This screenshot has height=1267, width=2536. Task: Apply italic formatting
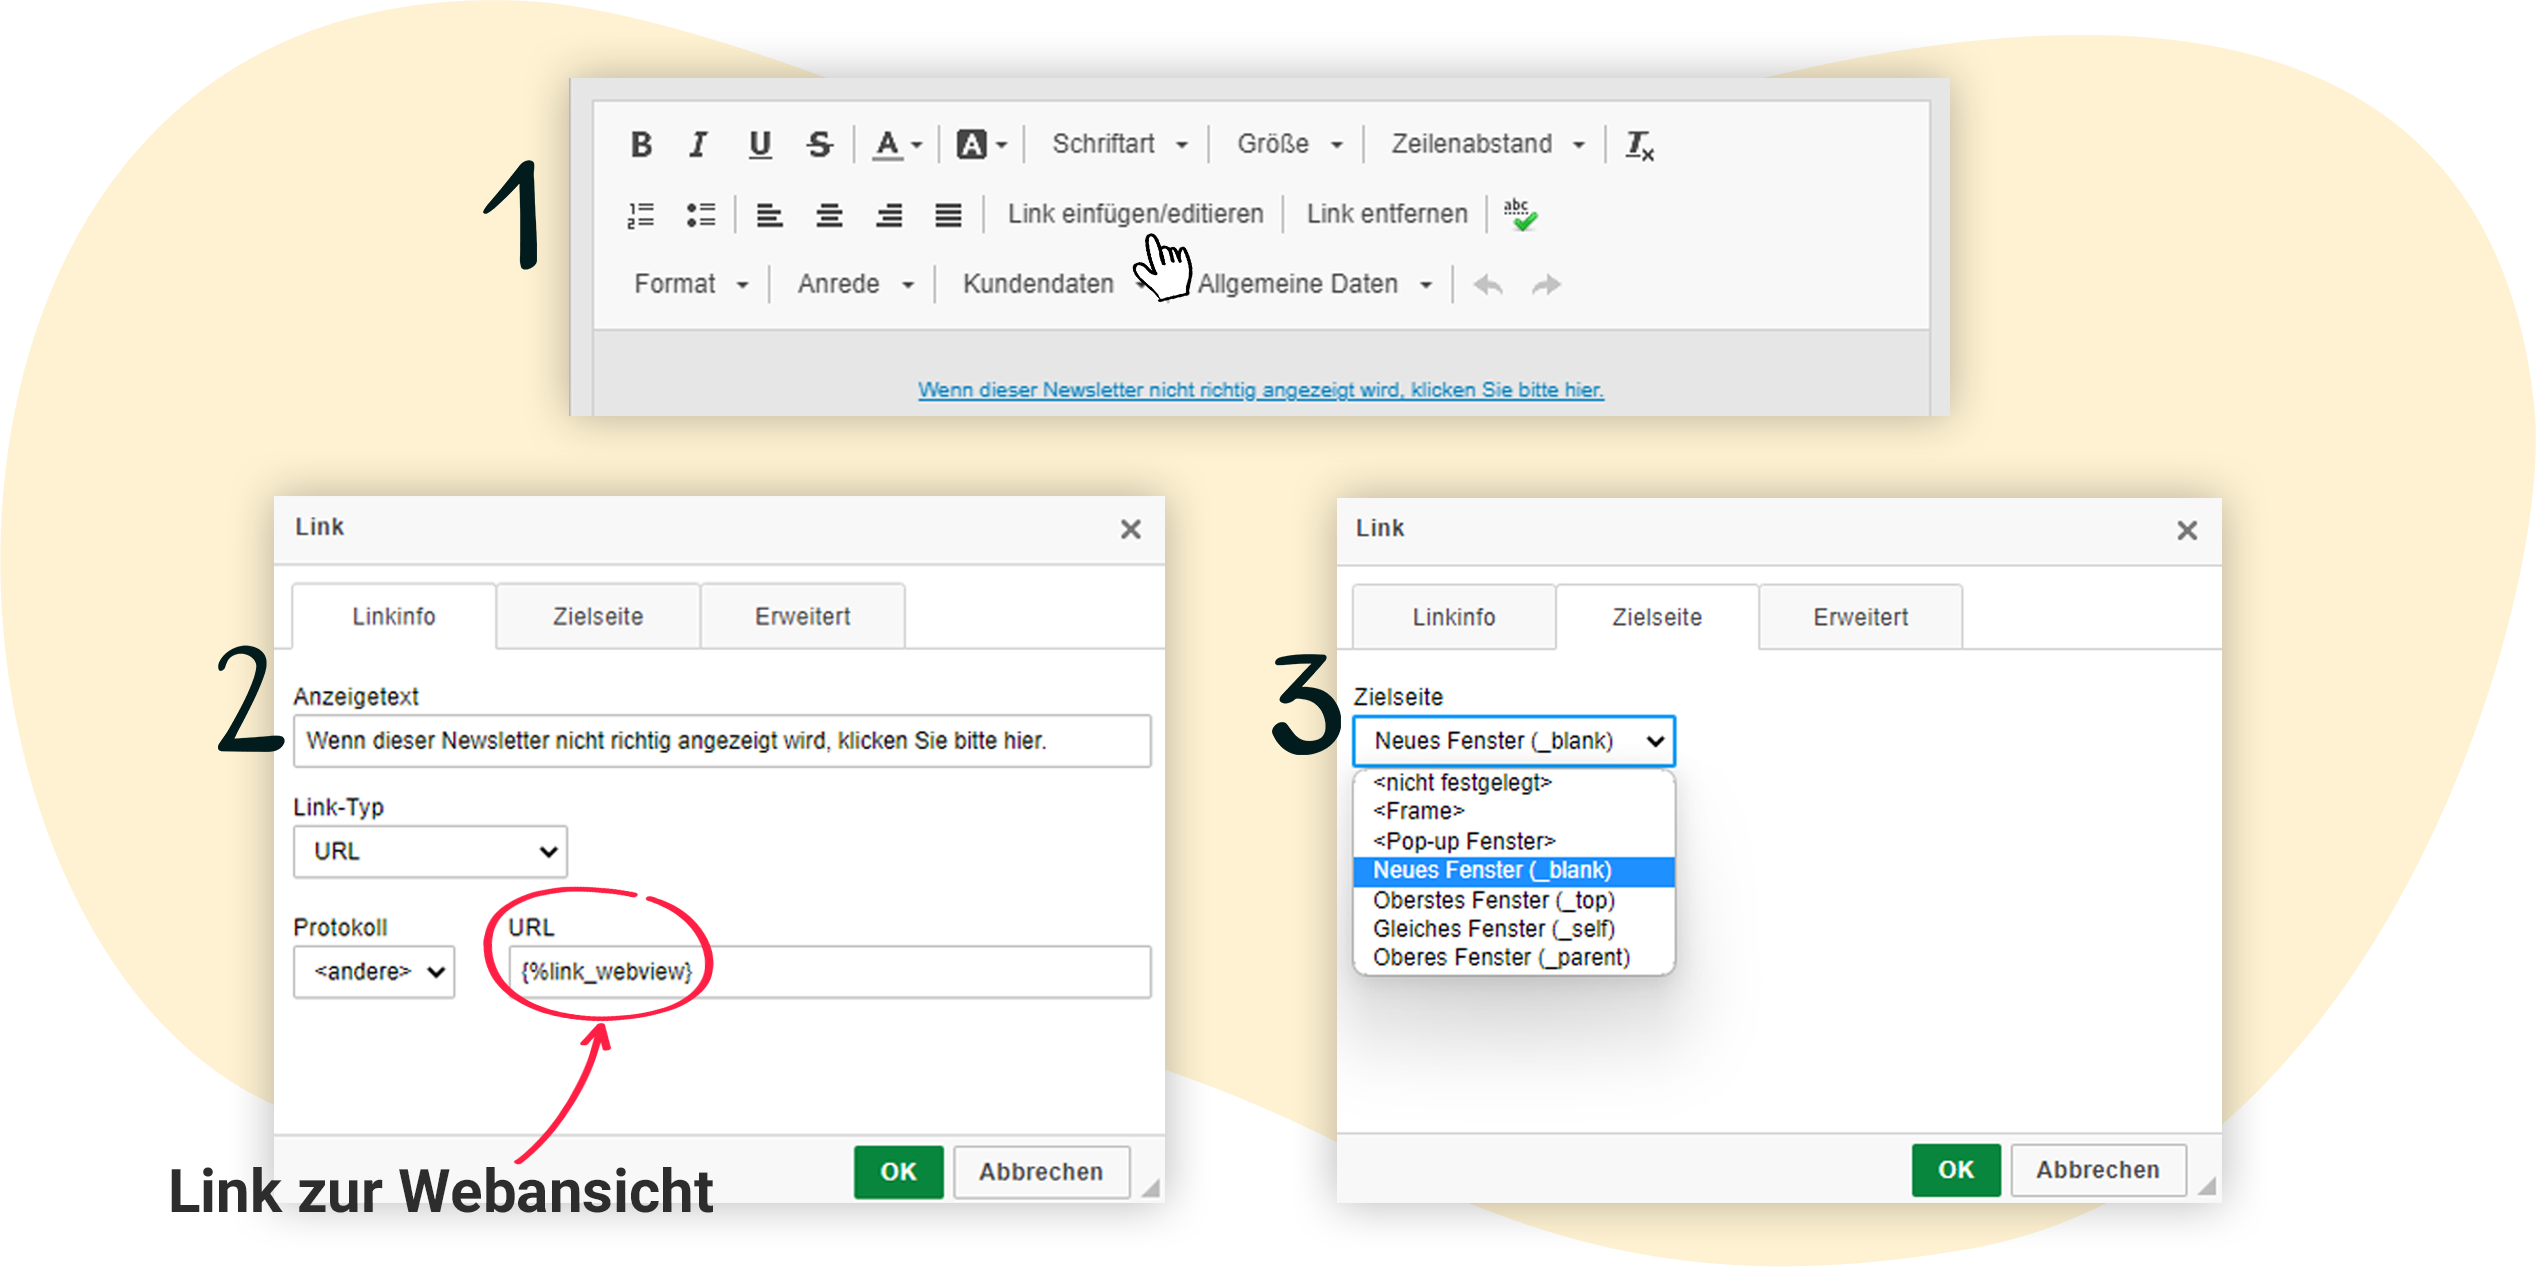tap(699, 145)
